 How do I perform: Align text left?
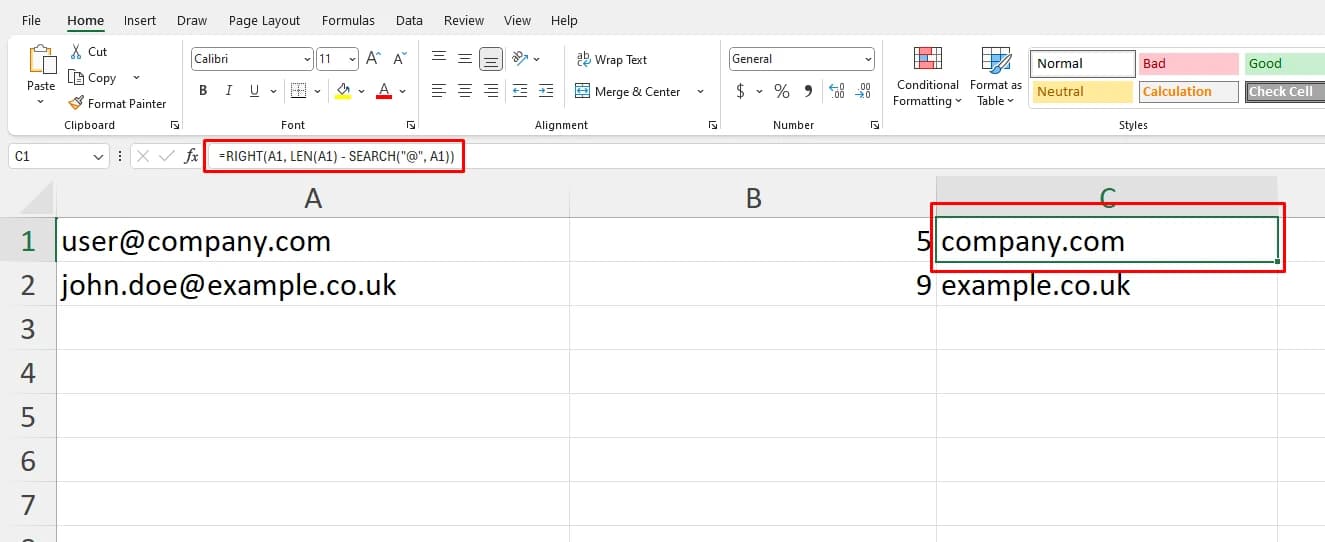coord(439,91)
